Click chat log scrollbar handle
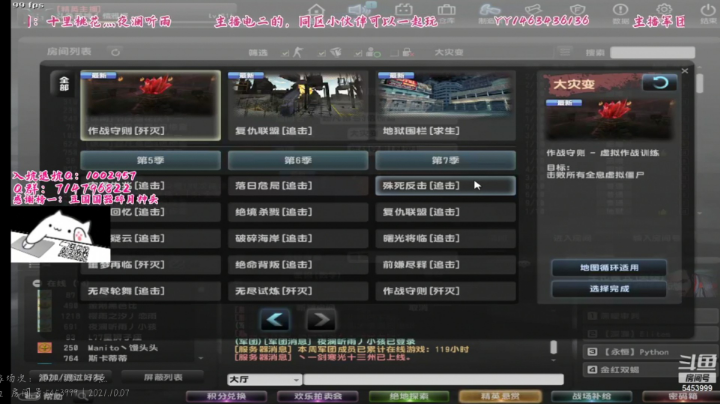Viewport: 720px width, 404px height. (x=553, y=347)
